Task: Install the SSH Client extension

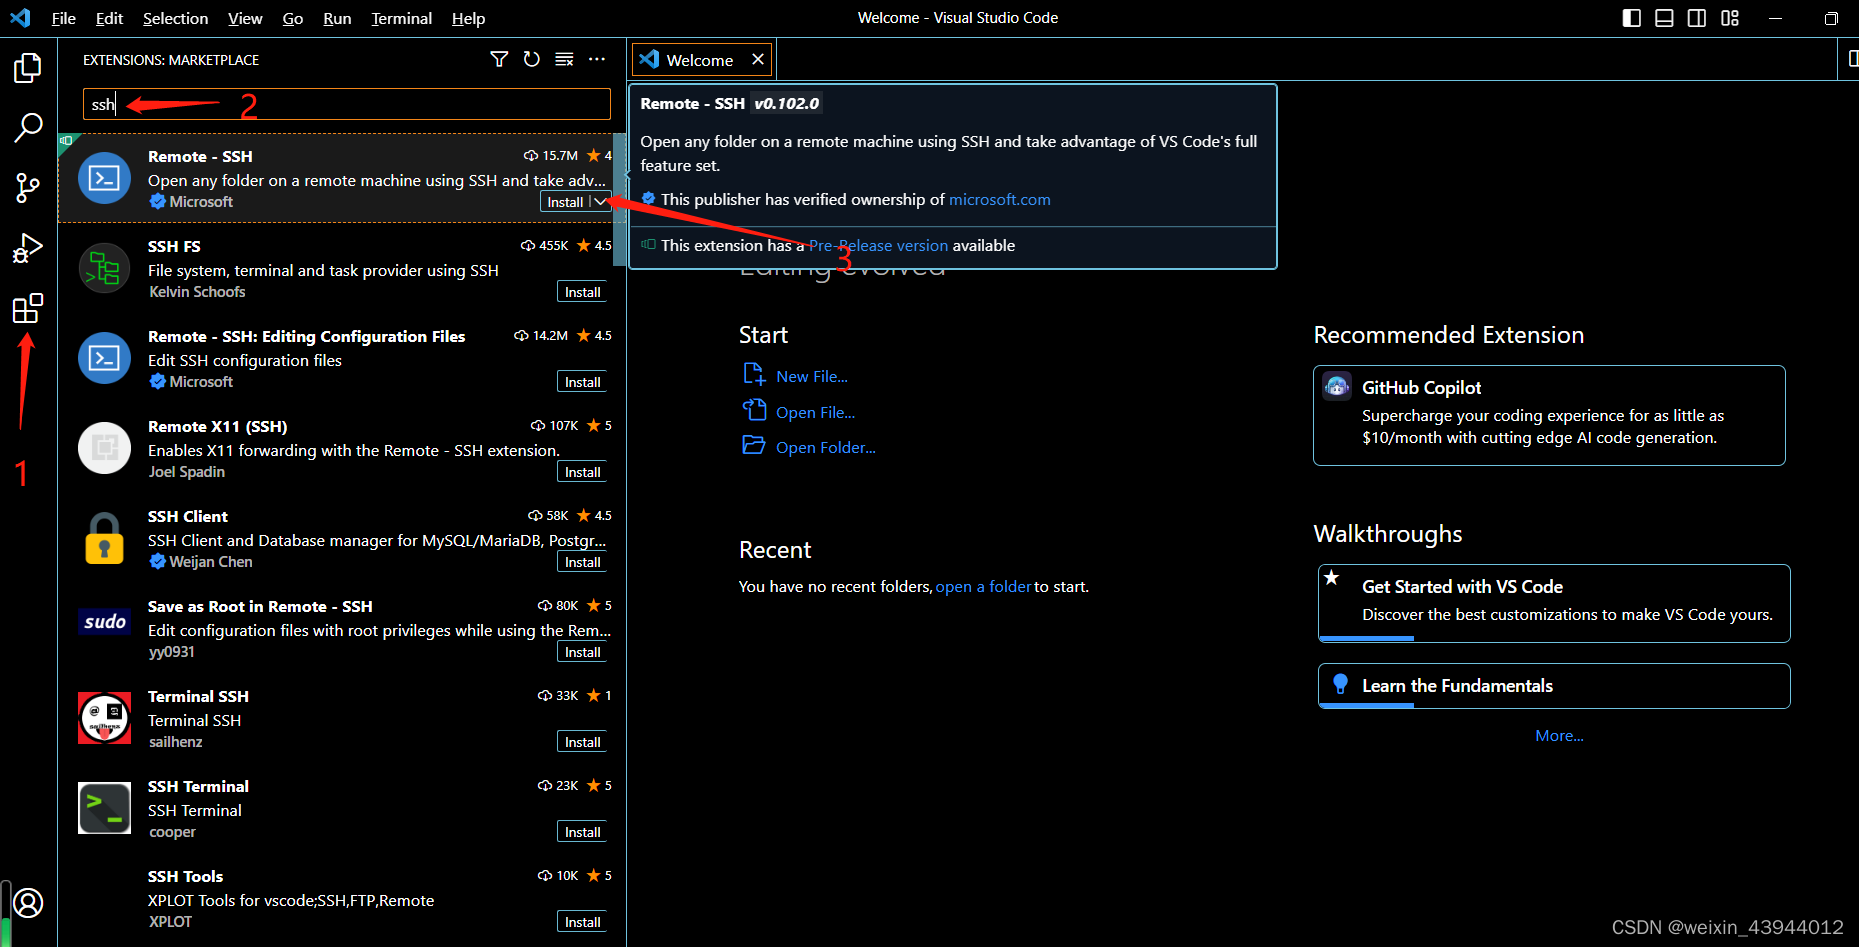Action: coord(582,562)
